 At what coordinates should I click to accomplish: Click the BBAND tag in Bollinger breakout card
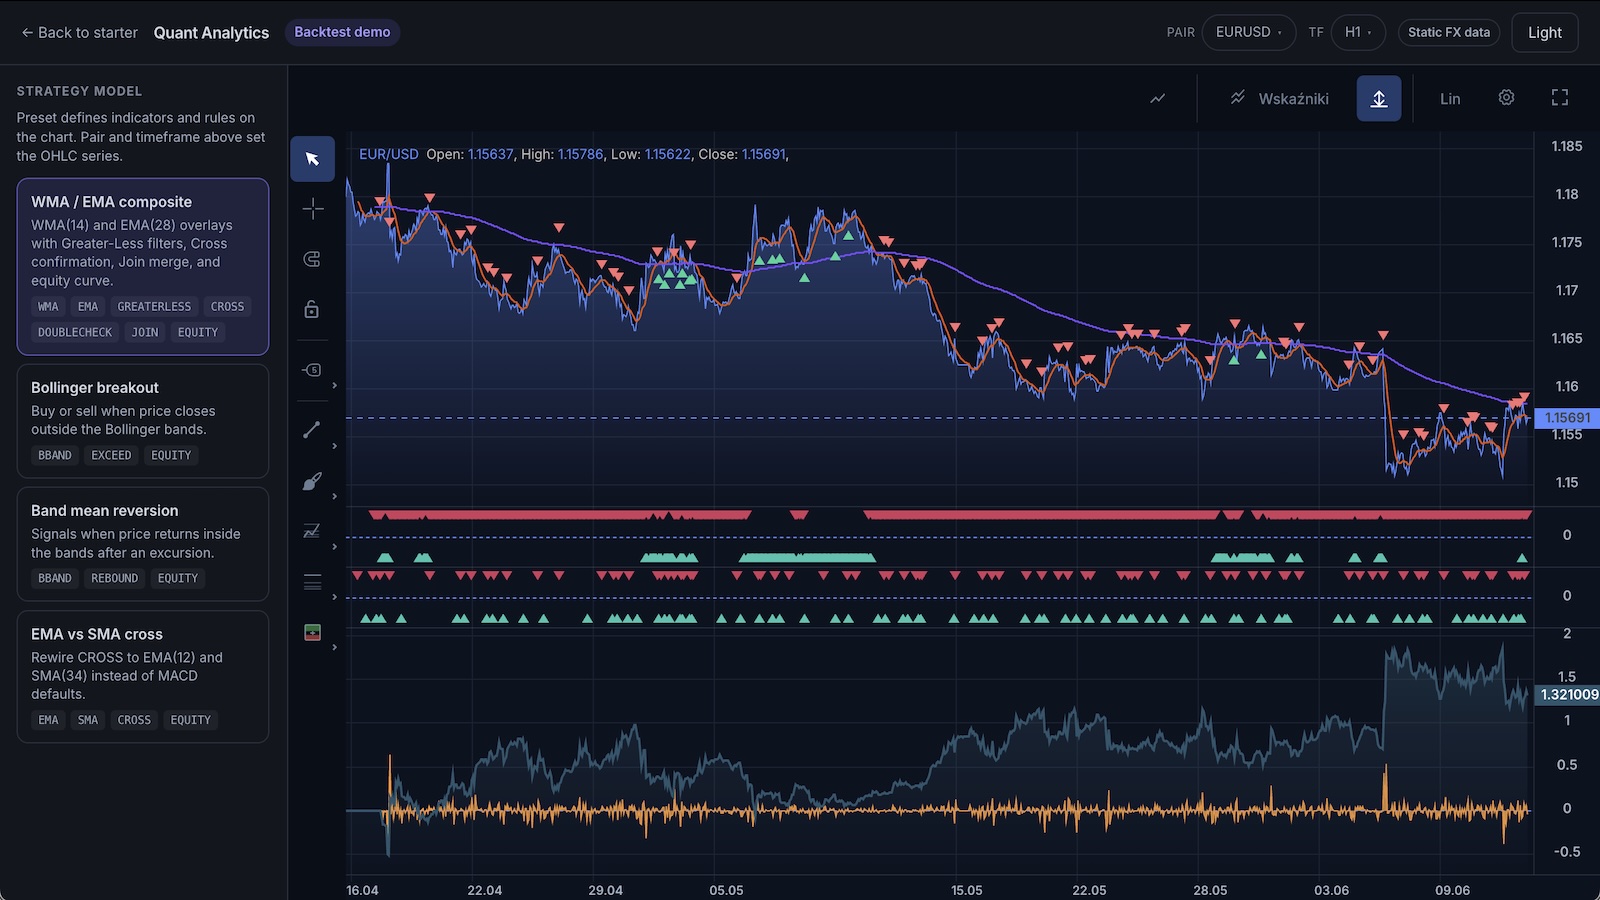55,455
